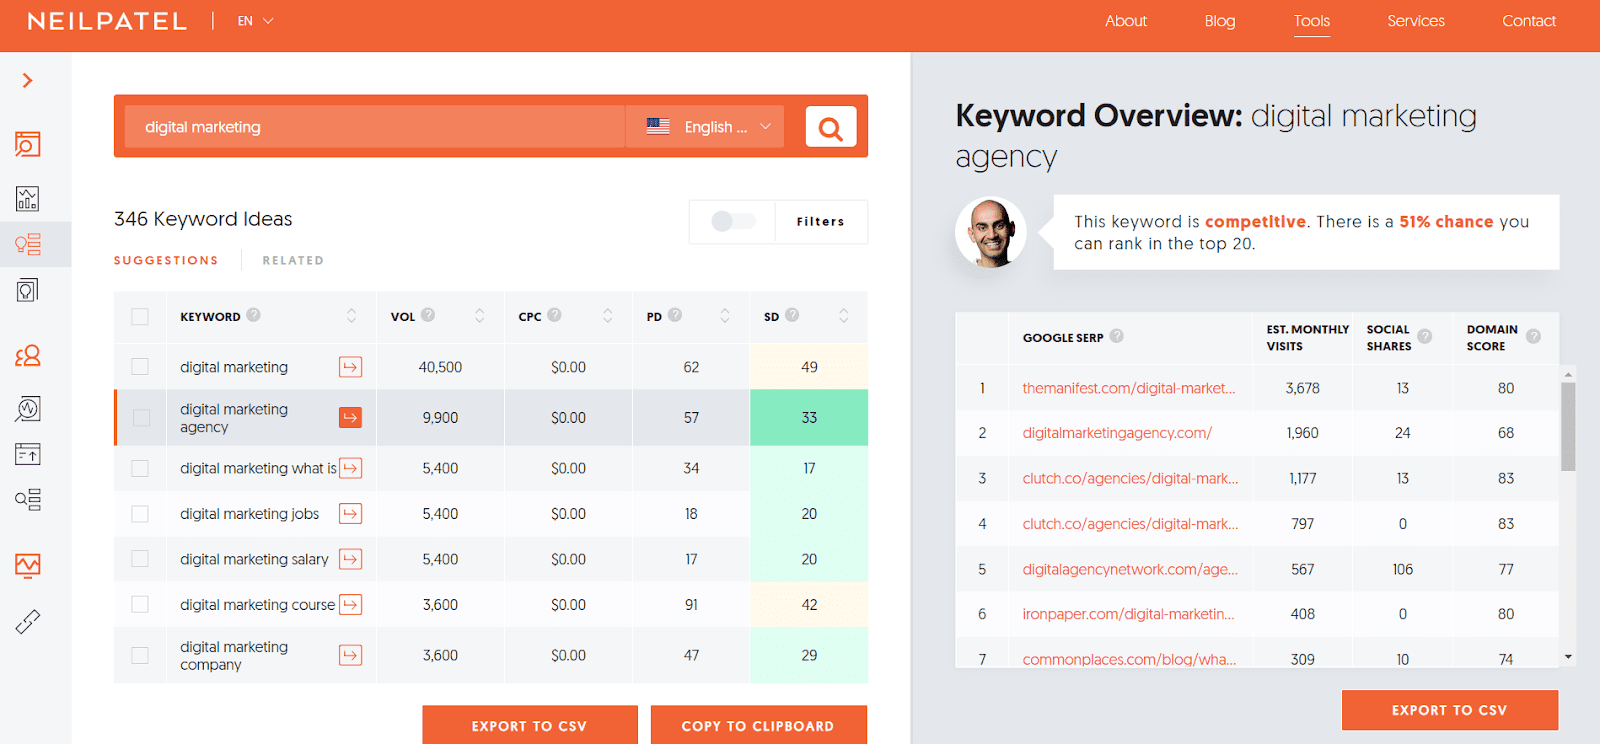The height and width of the screenshot is (744, 1600).
Task: Open arrow icon for digital marketing course
Action: (x=350, y=604)
